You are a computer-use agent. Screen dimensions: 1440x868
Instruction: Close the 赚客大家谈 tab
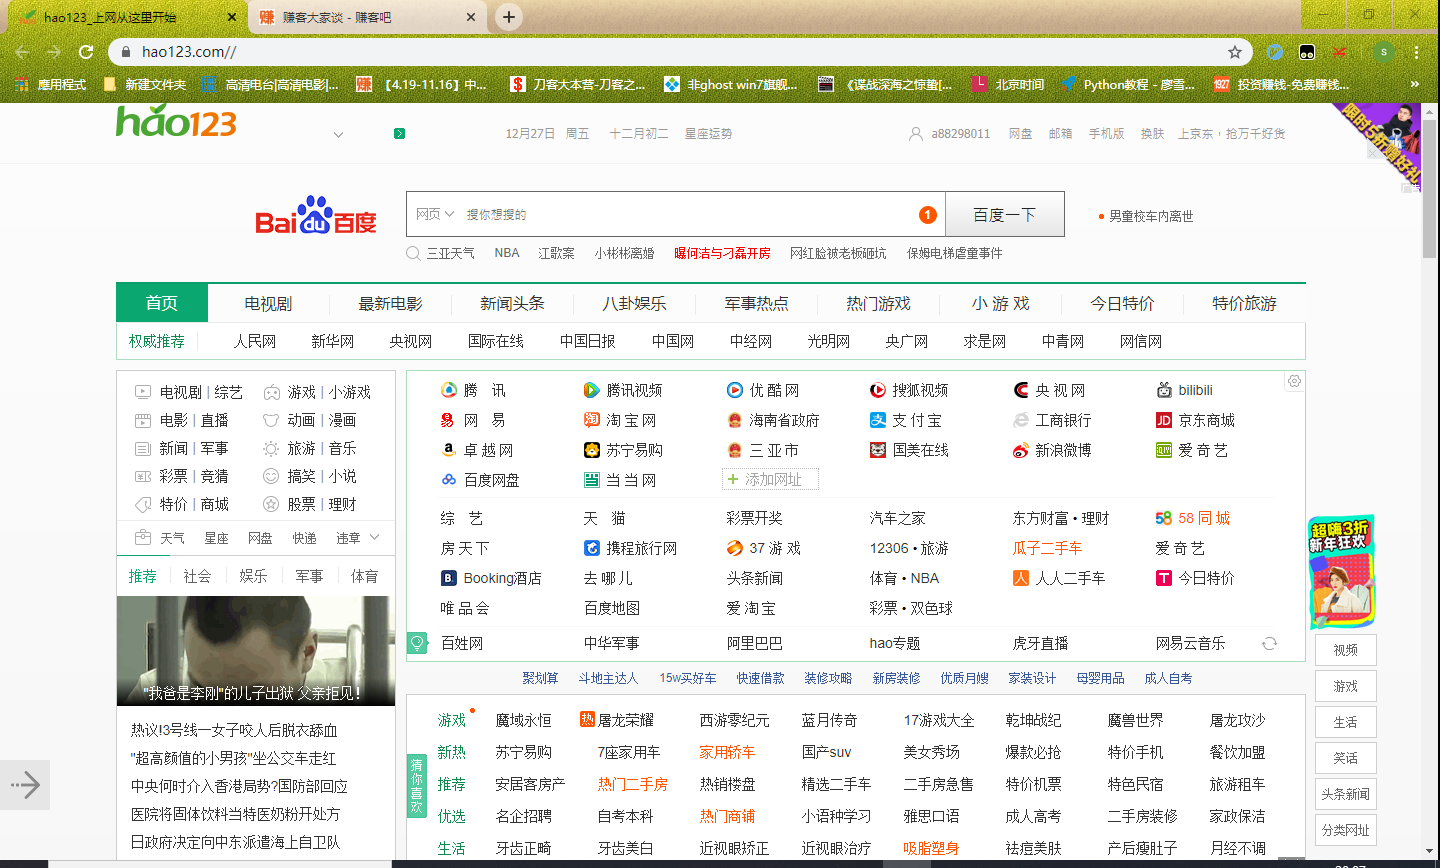point(471,17)
